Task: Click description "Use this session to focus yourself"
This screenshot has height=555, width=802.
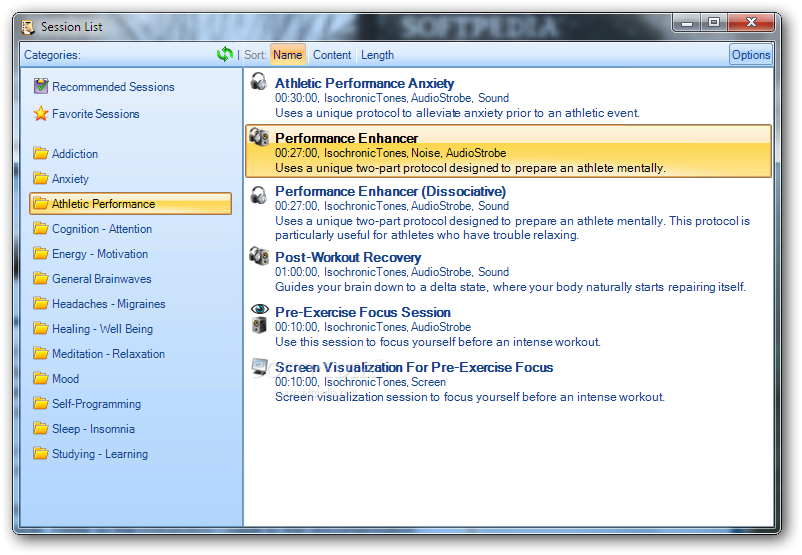Action: [438, 342]
